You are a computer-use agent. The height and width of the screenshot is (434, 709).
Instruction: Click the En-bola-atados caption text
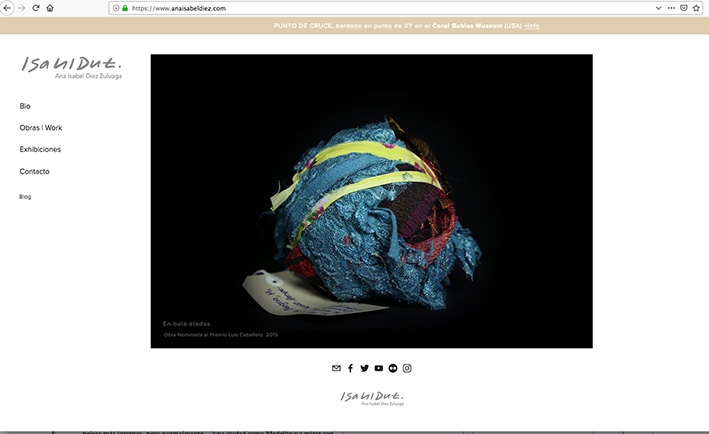[186, 324]
